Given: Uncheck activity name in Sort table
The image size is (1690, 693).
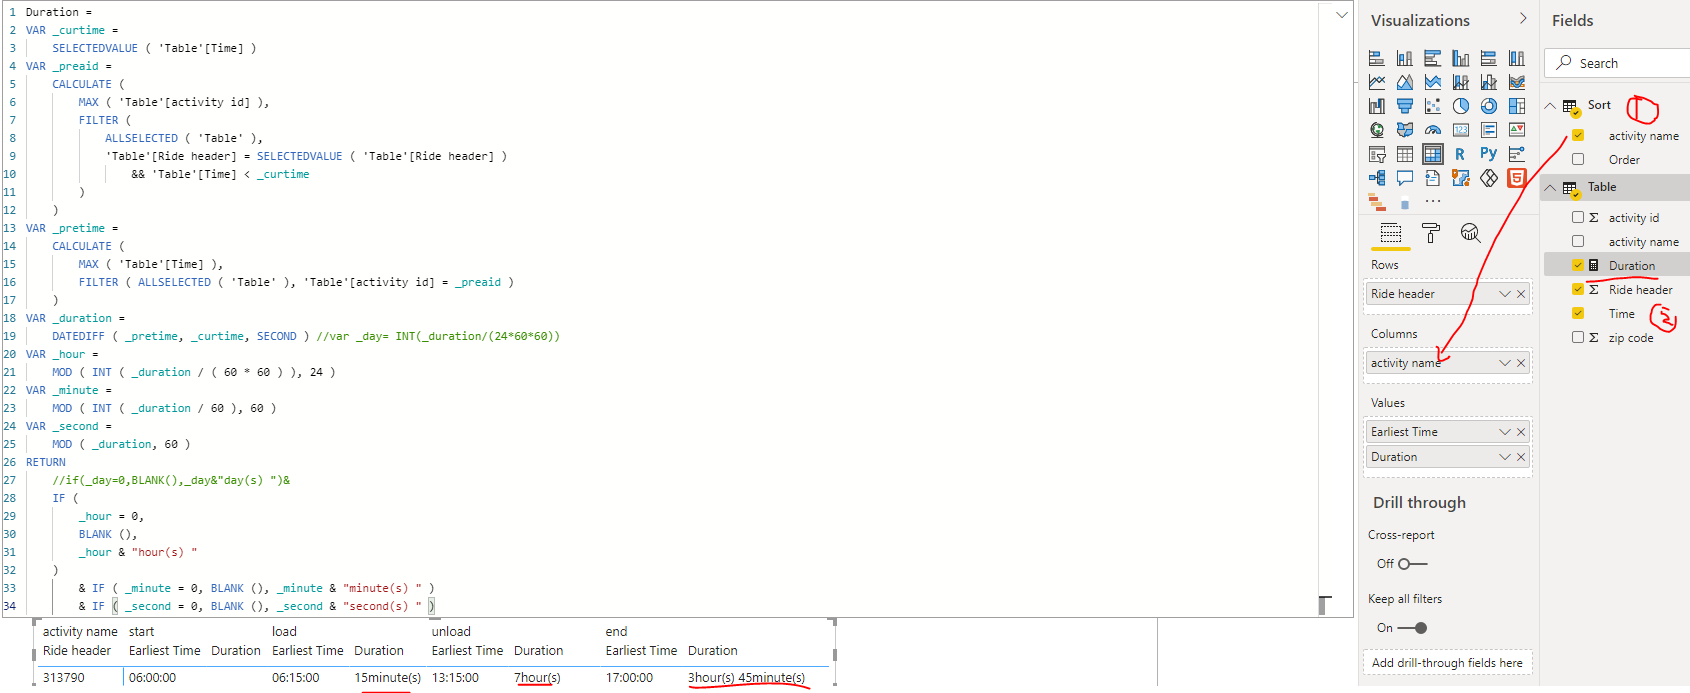Looking at the screenshot, I should 1578,136.
